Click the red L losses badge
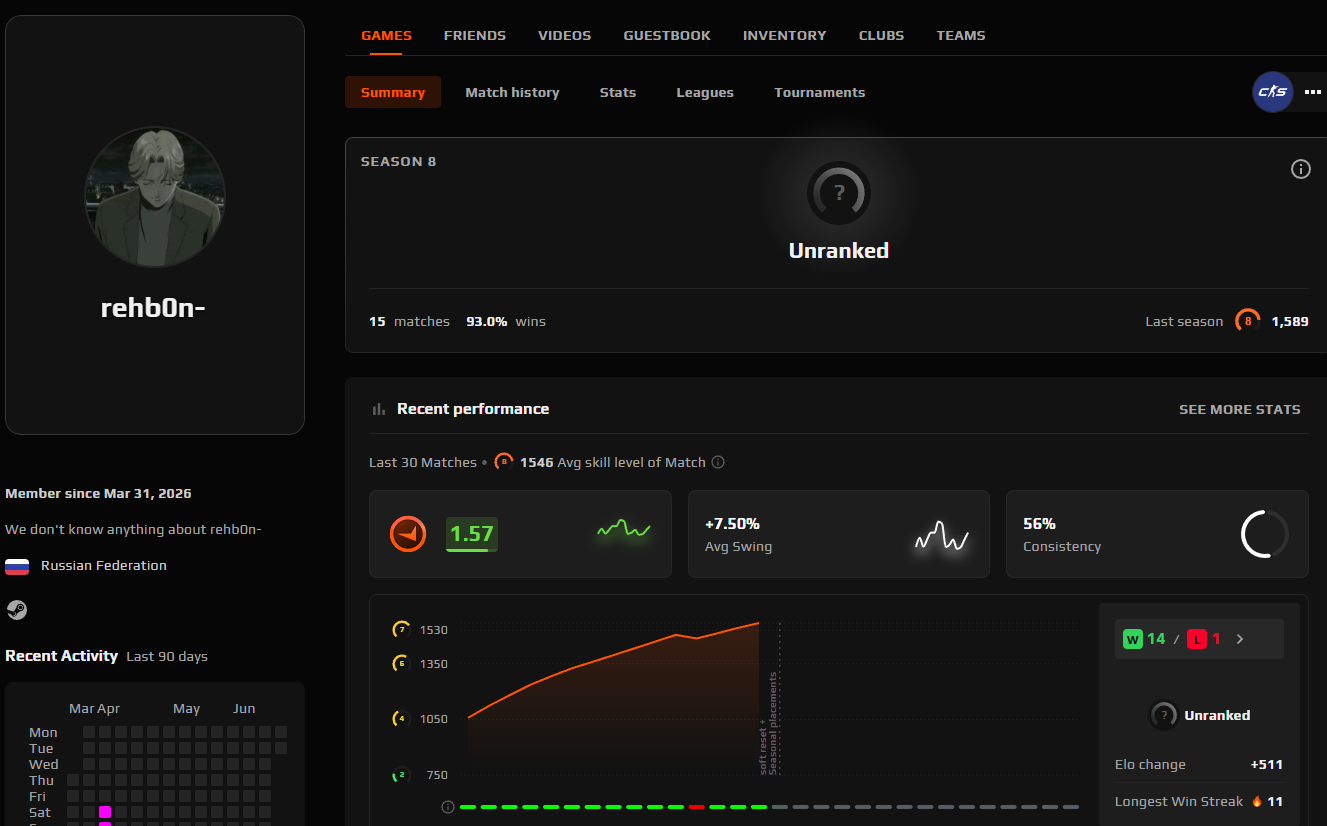The height and width of the screenshot is (826, 1327). point(1197,639)
